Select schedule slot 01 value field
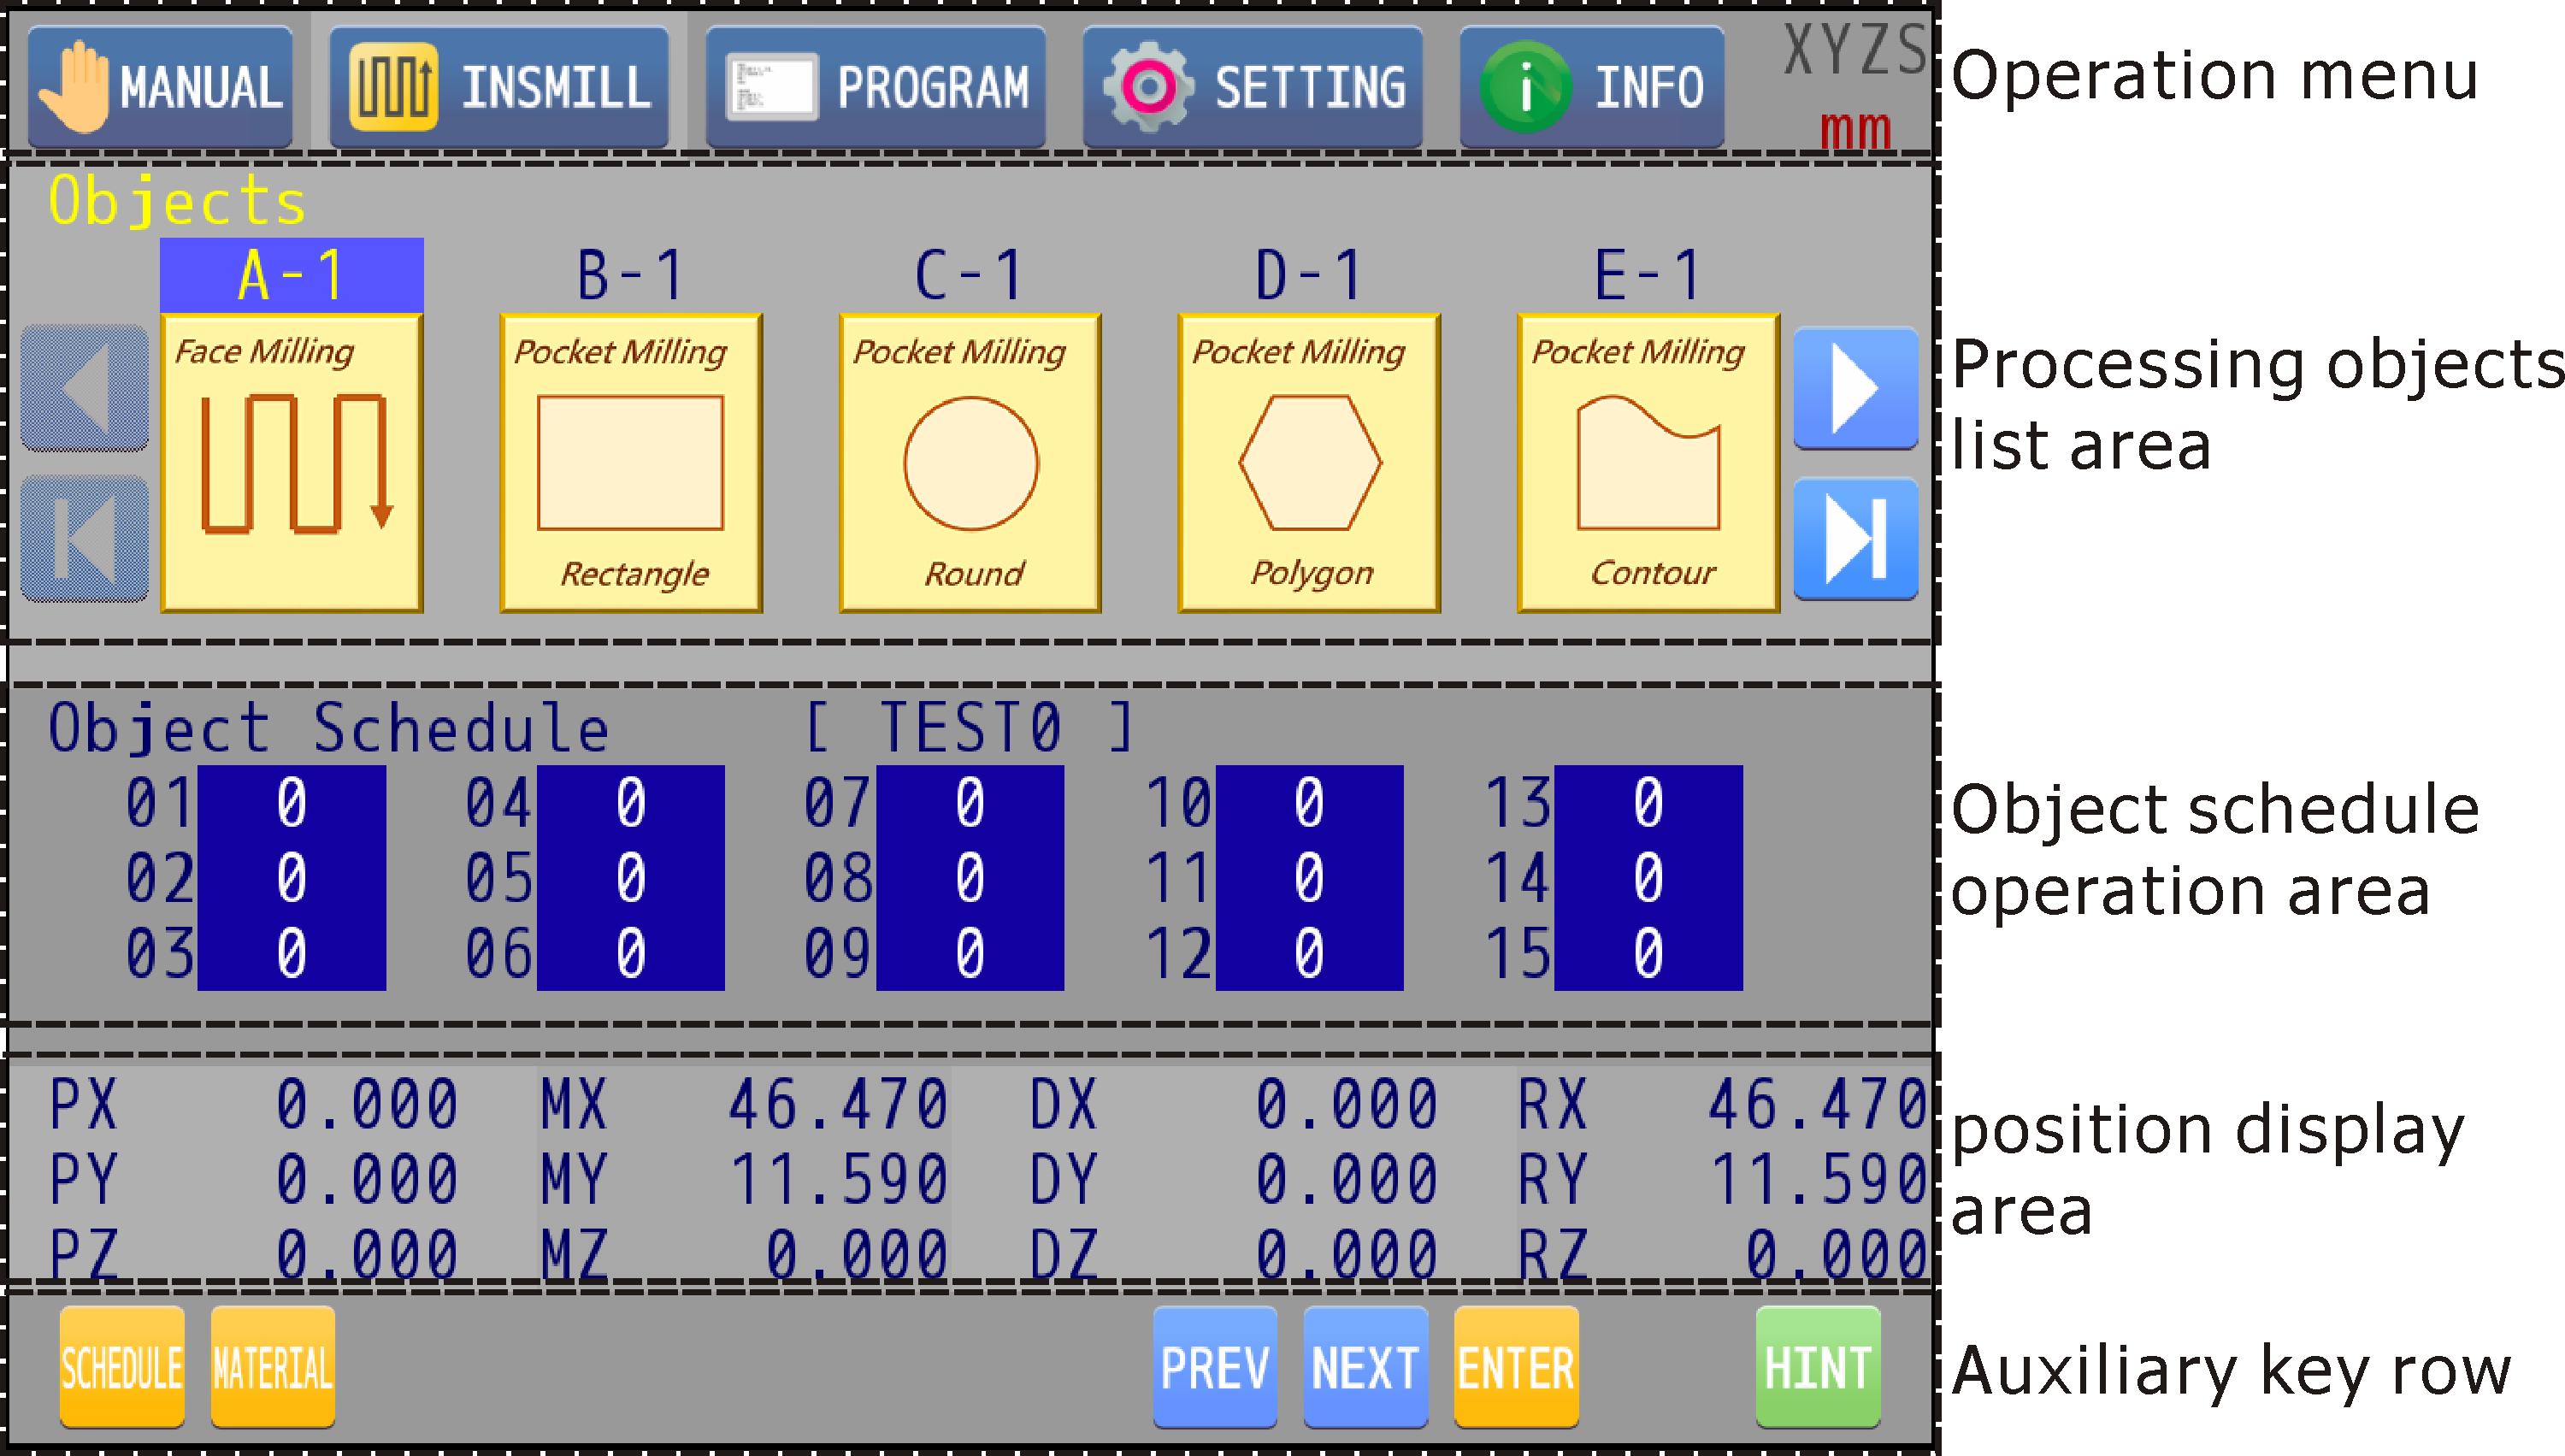2565x1456 pixels. (291, 803)
